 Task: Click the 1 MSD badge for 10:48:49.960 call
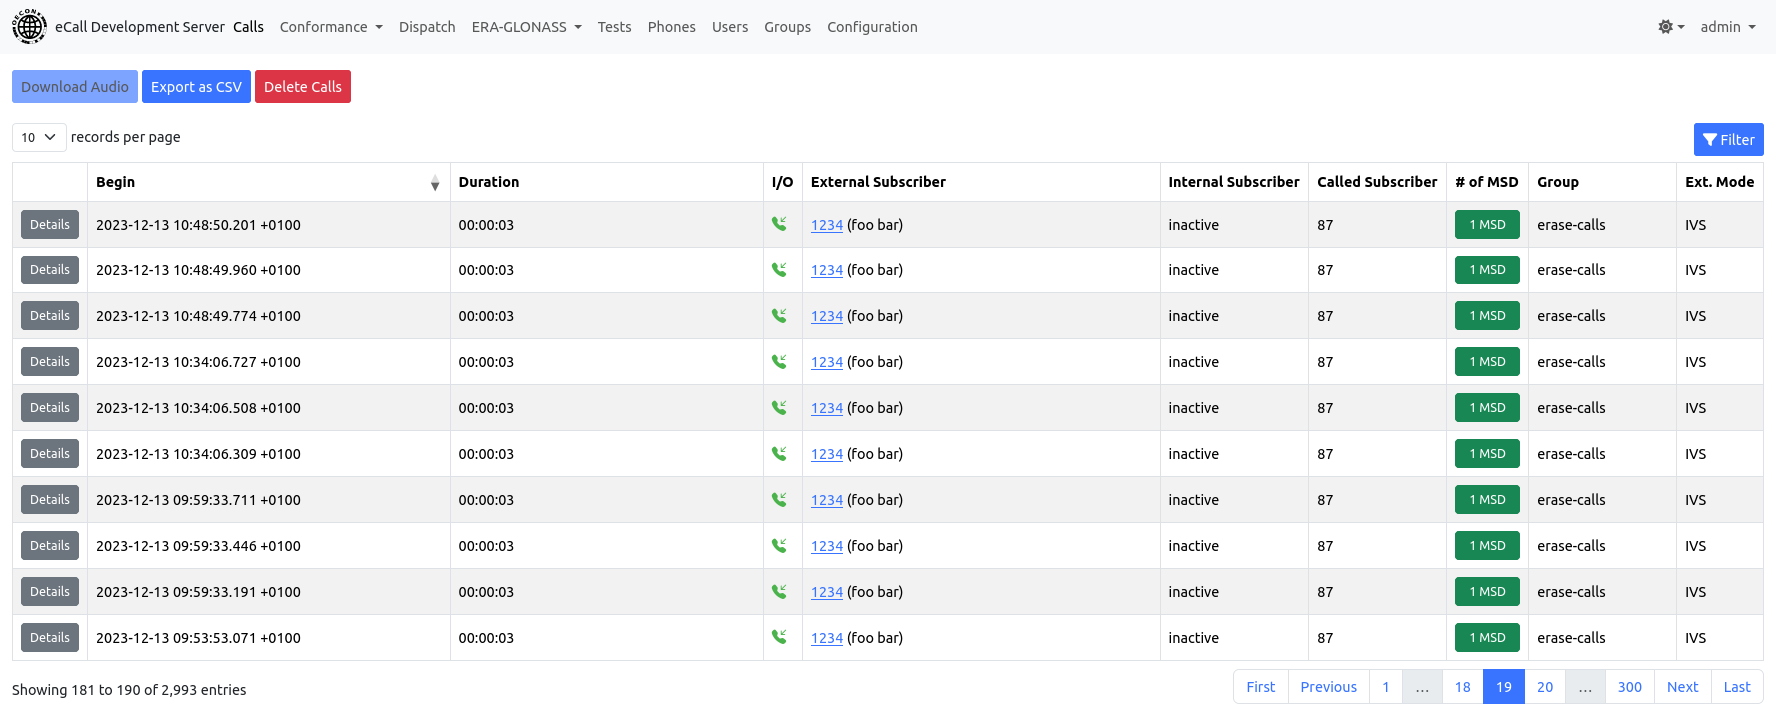[x=1487, y=270]
